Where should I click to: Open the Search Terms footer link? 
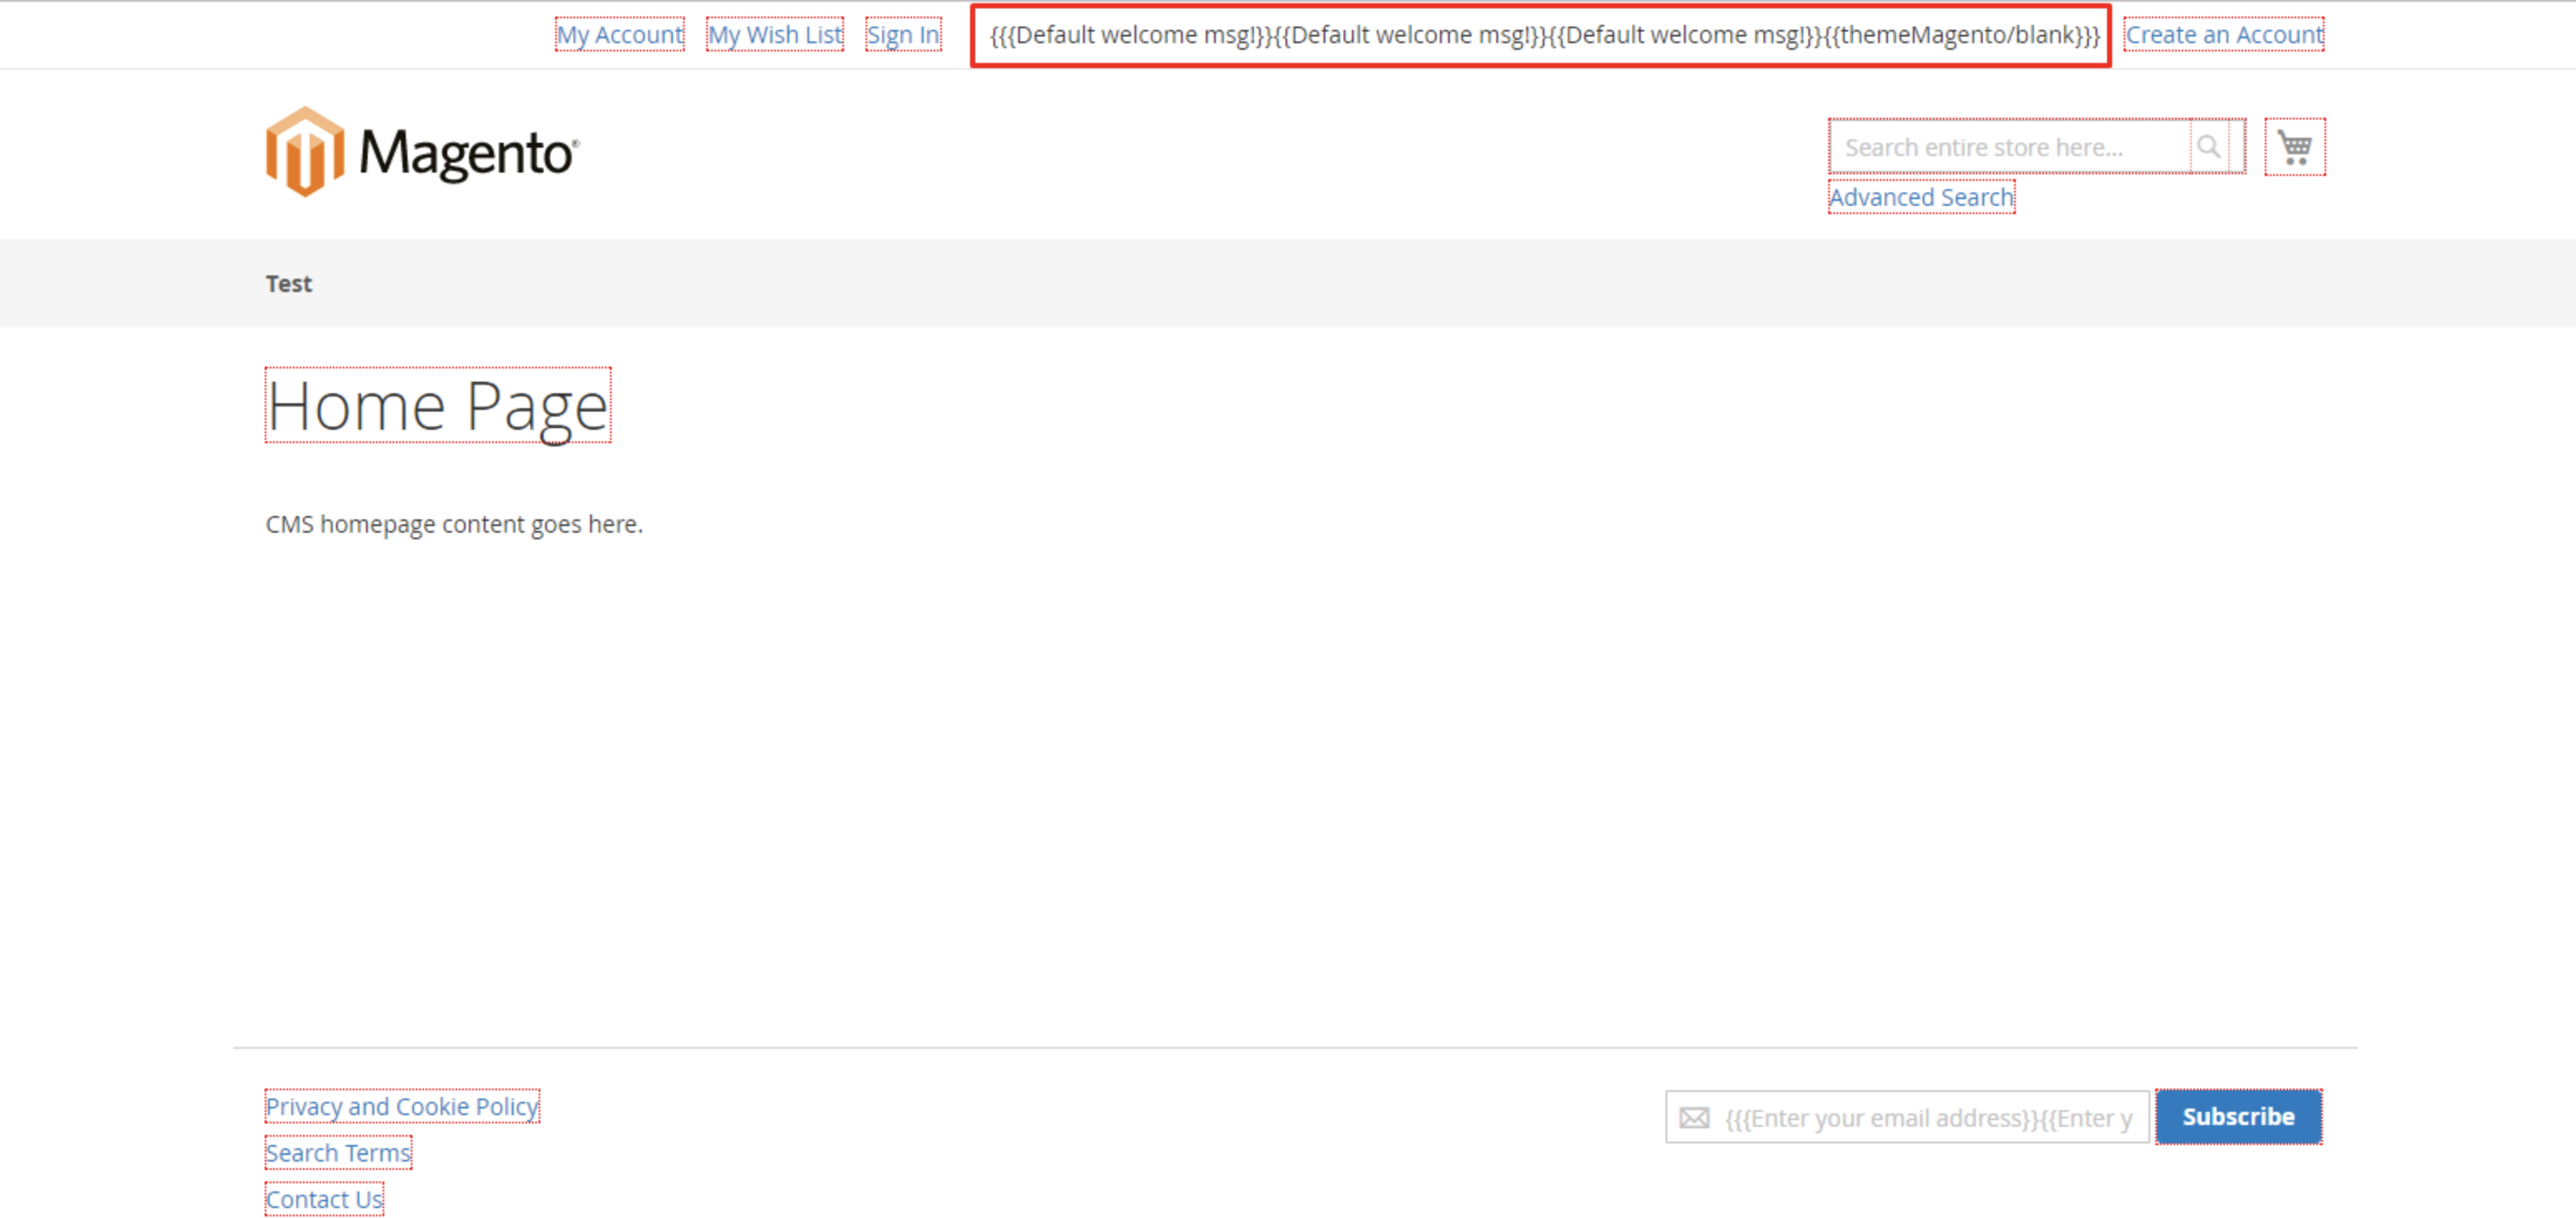(x=337, y=1152)
